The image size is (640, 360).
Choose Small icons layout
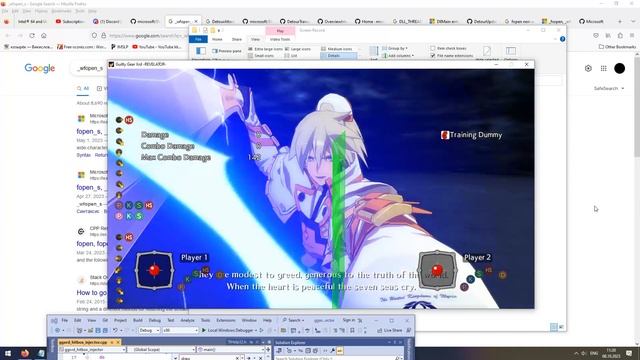[x=261, y=56]
